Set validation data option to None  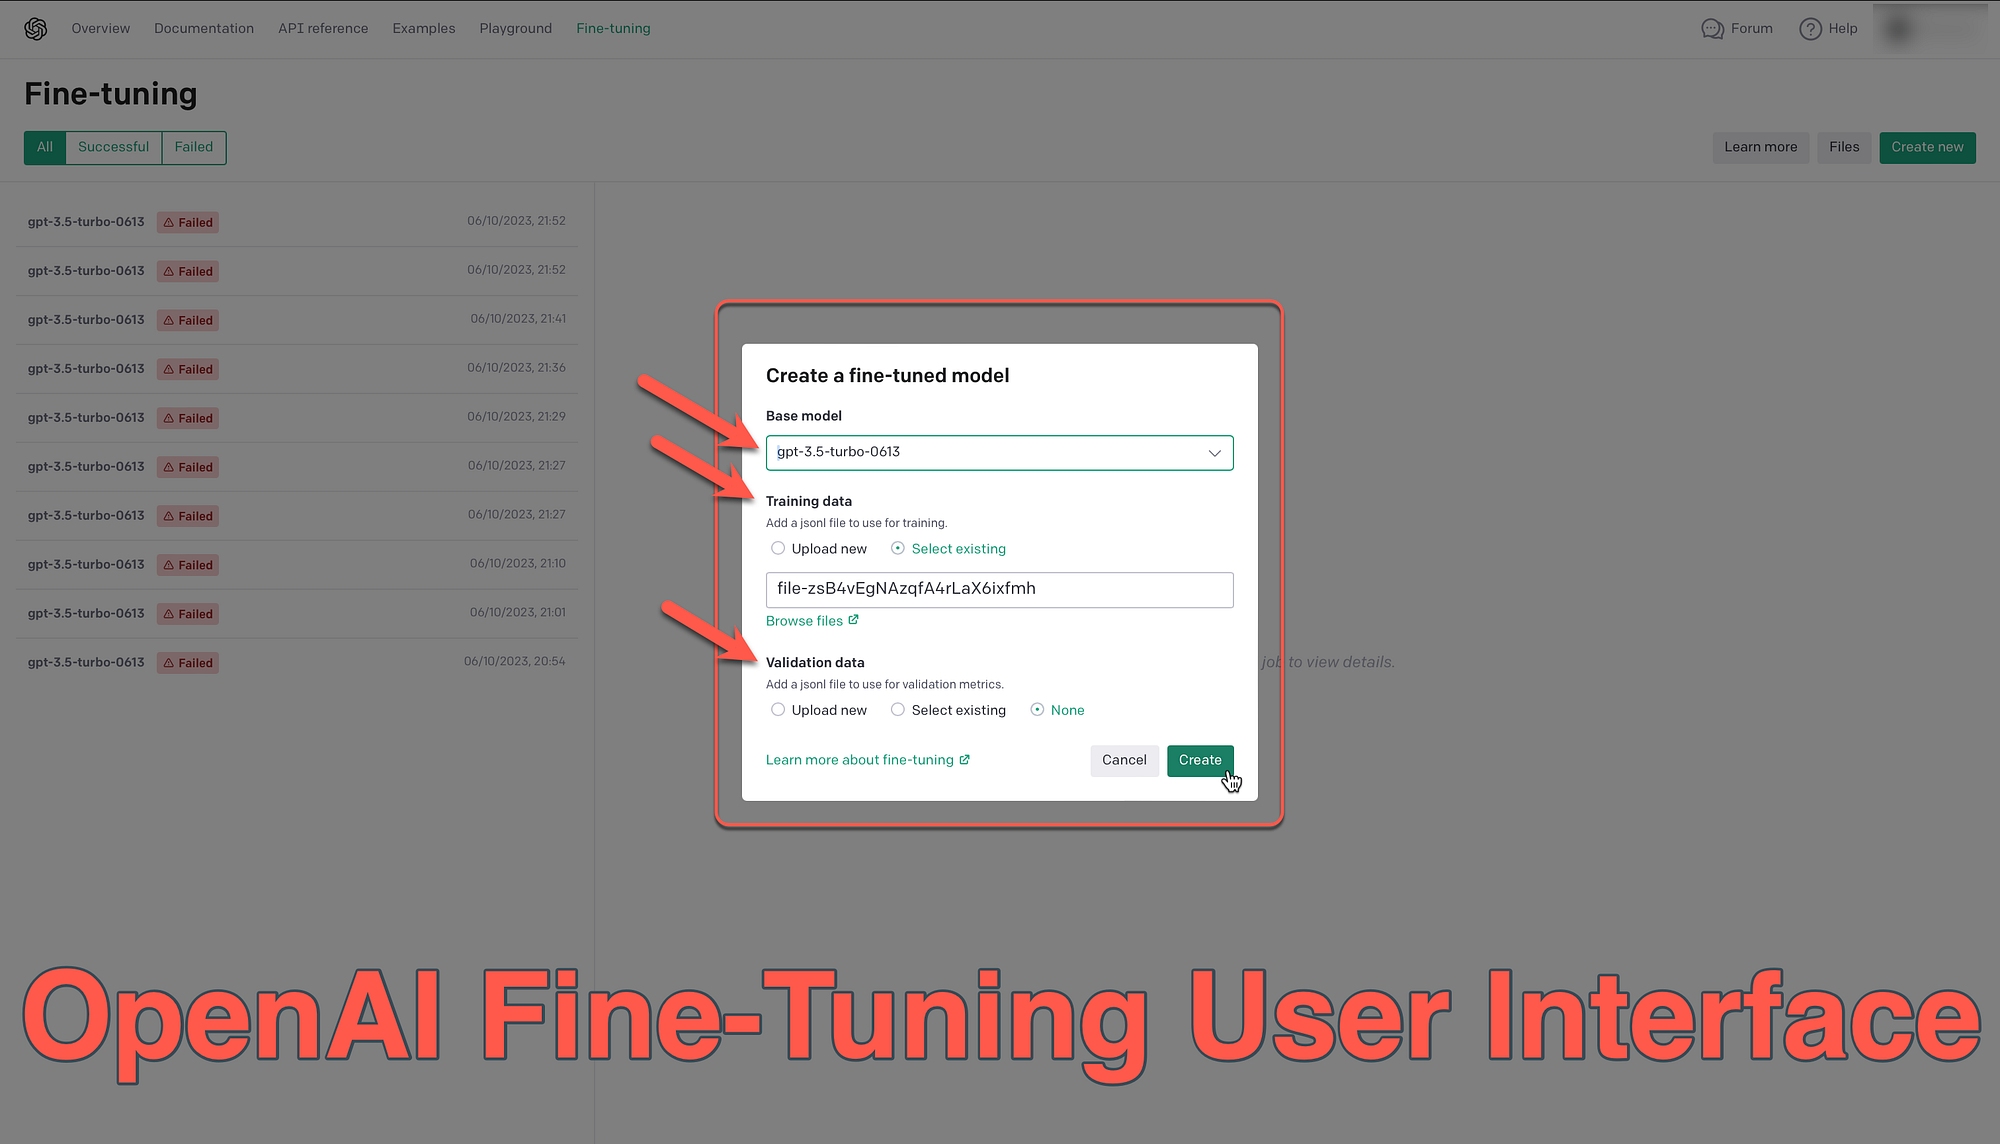[1038, 709]
